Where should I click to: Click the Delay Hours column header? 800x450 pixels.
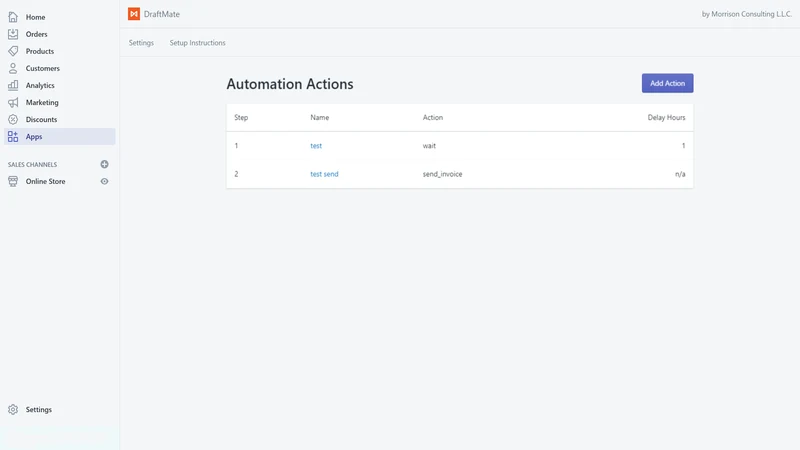(x=666, y=117)
